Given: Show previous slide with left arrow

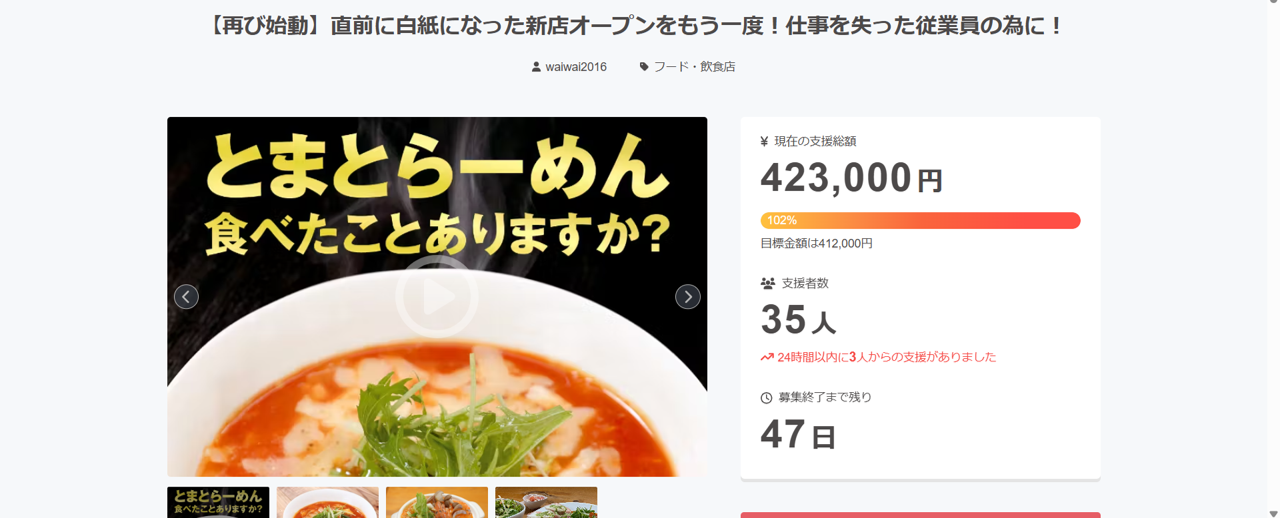Looking at the screenshot, I should (x=186, y=297).
